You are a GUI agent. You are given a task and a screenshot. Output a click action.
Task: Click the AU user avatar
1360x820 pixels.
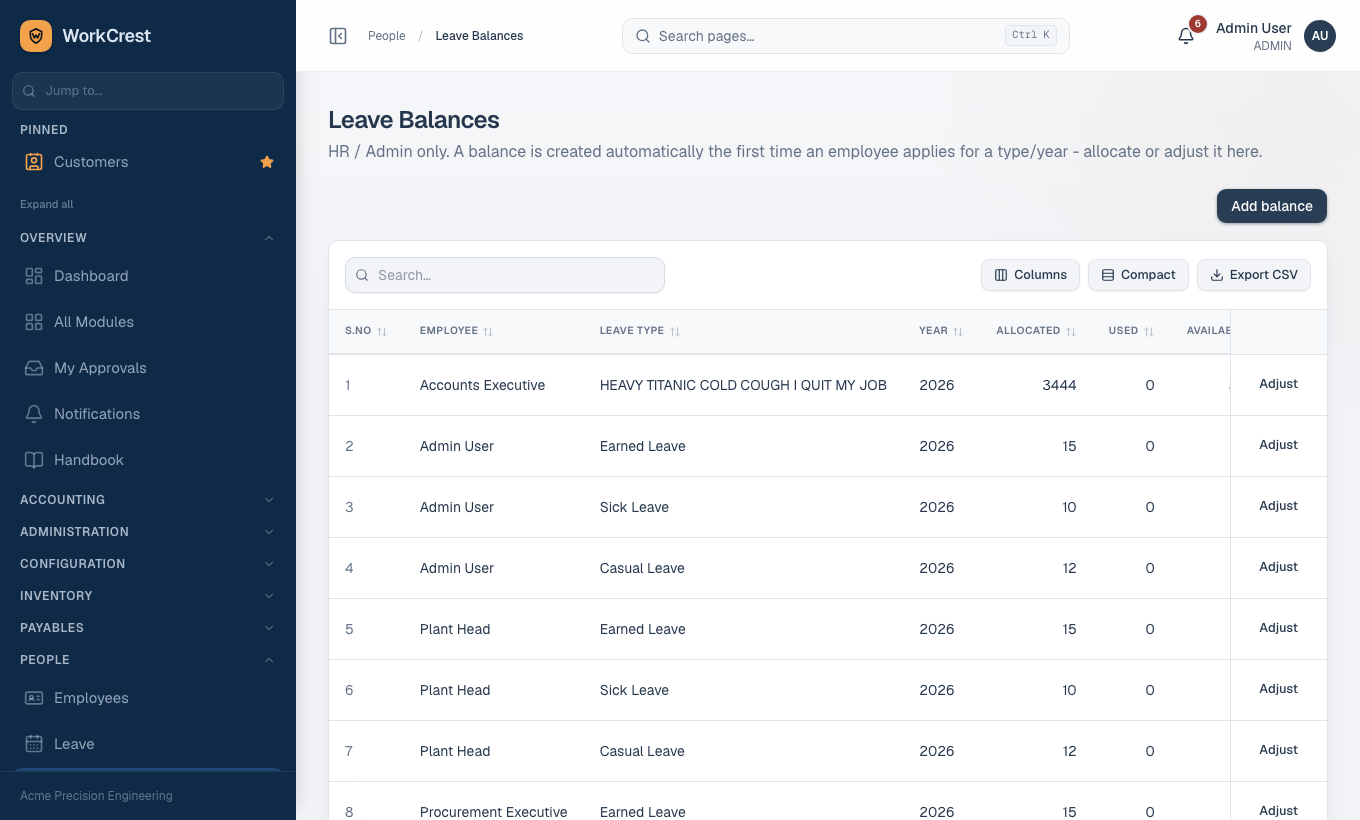click(x=1320, y=36)
